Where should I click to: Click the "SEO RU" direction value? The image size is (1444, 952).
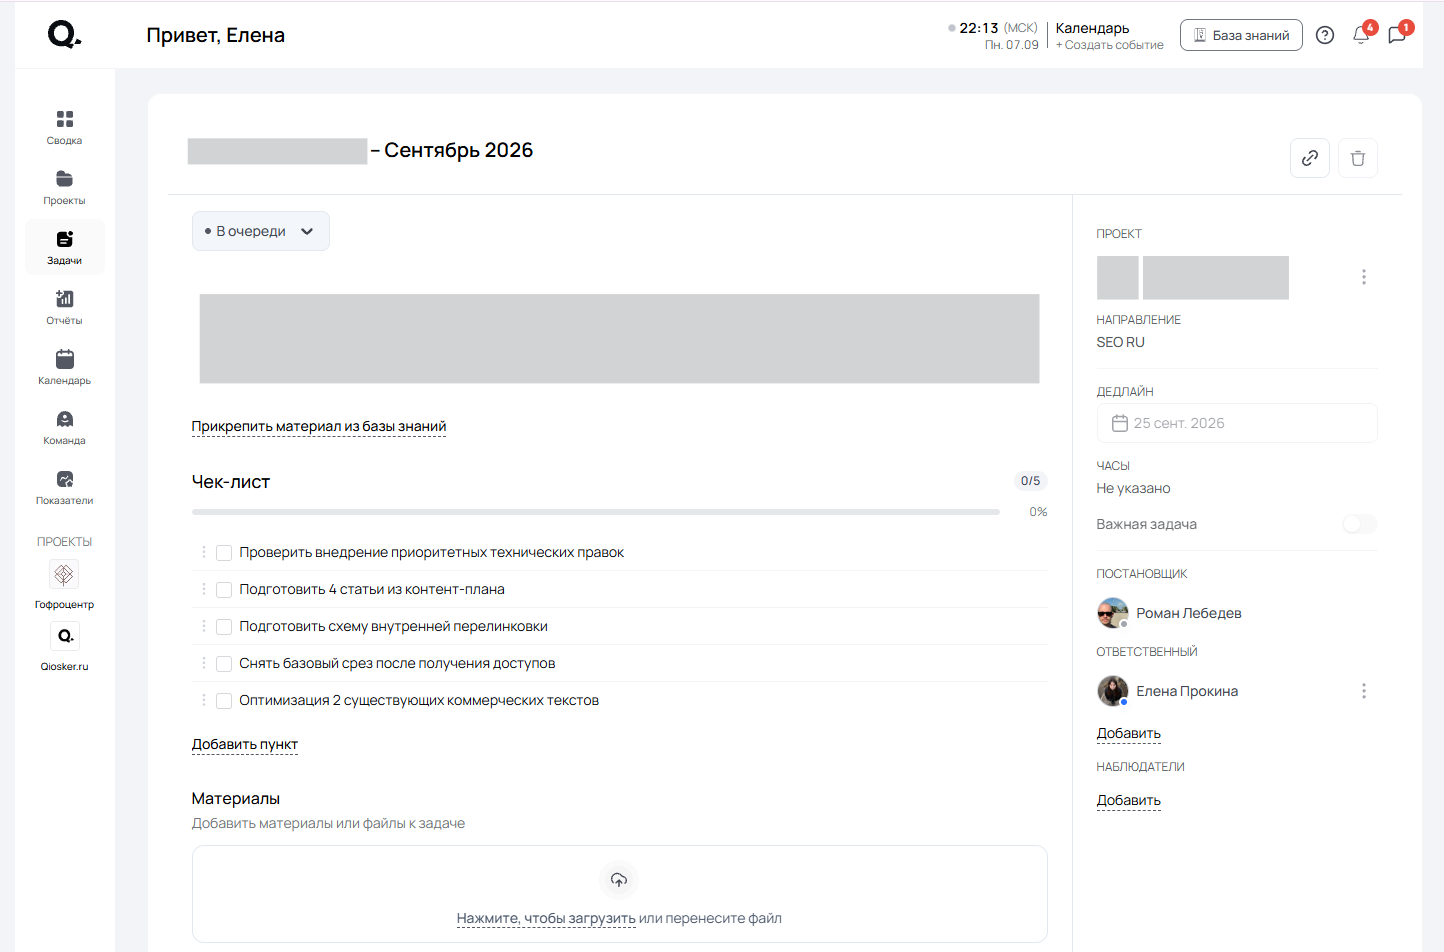(x=1120, y=342)
